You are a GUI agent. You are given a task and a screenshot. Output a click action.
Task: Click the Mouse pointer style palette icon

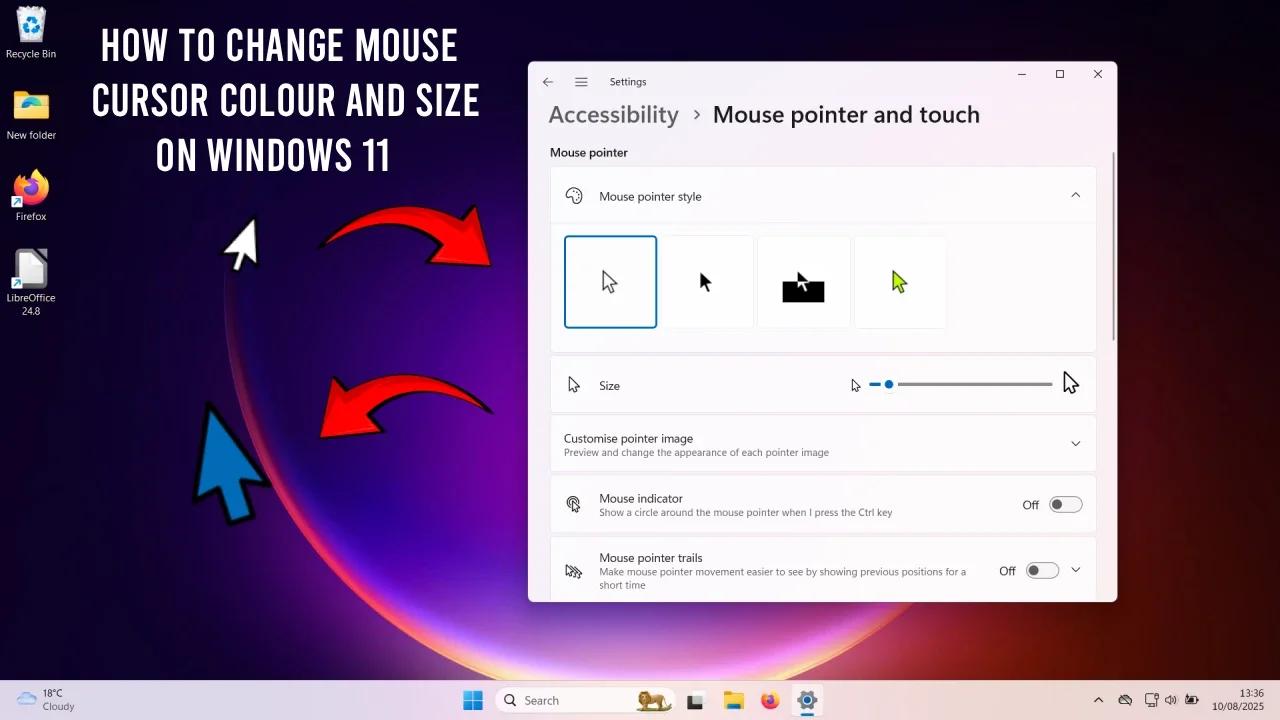click(574, 196)
